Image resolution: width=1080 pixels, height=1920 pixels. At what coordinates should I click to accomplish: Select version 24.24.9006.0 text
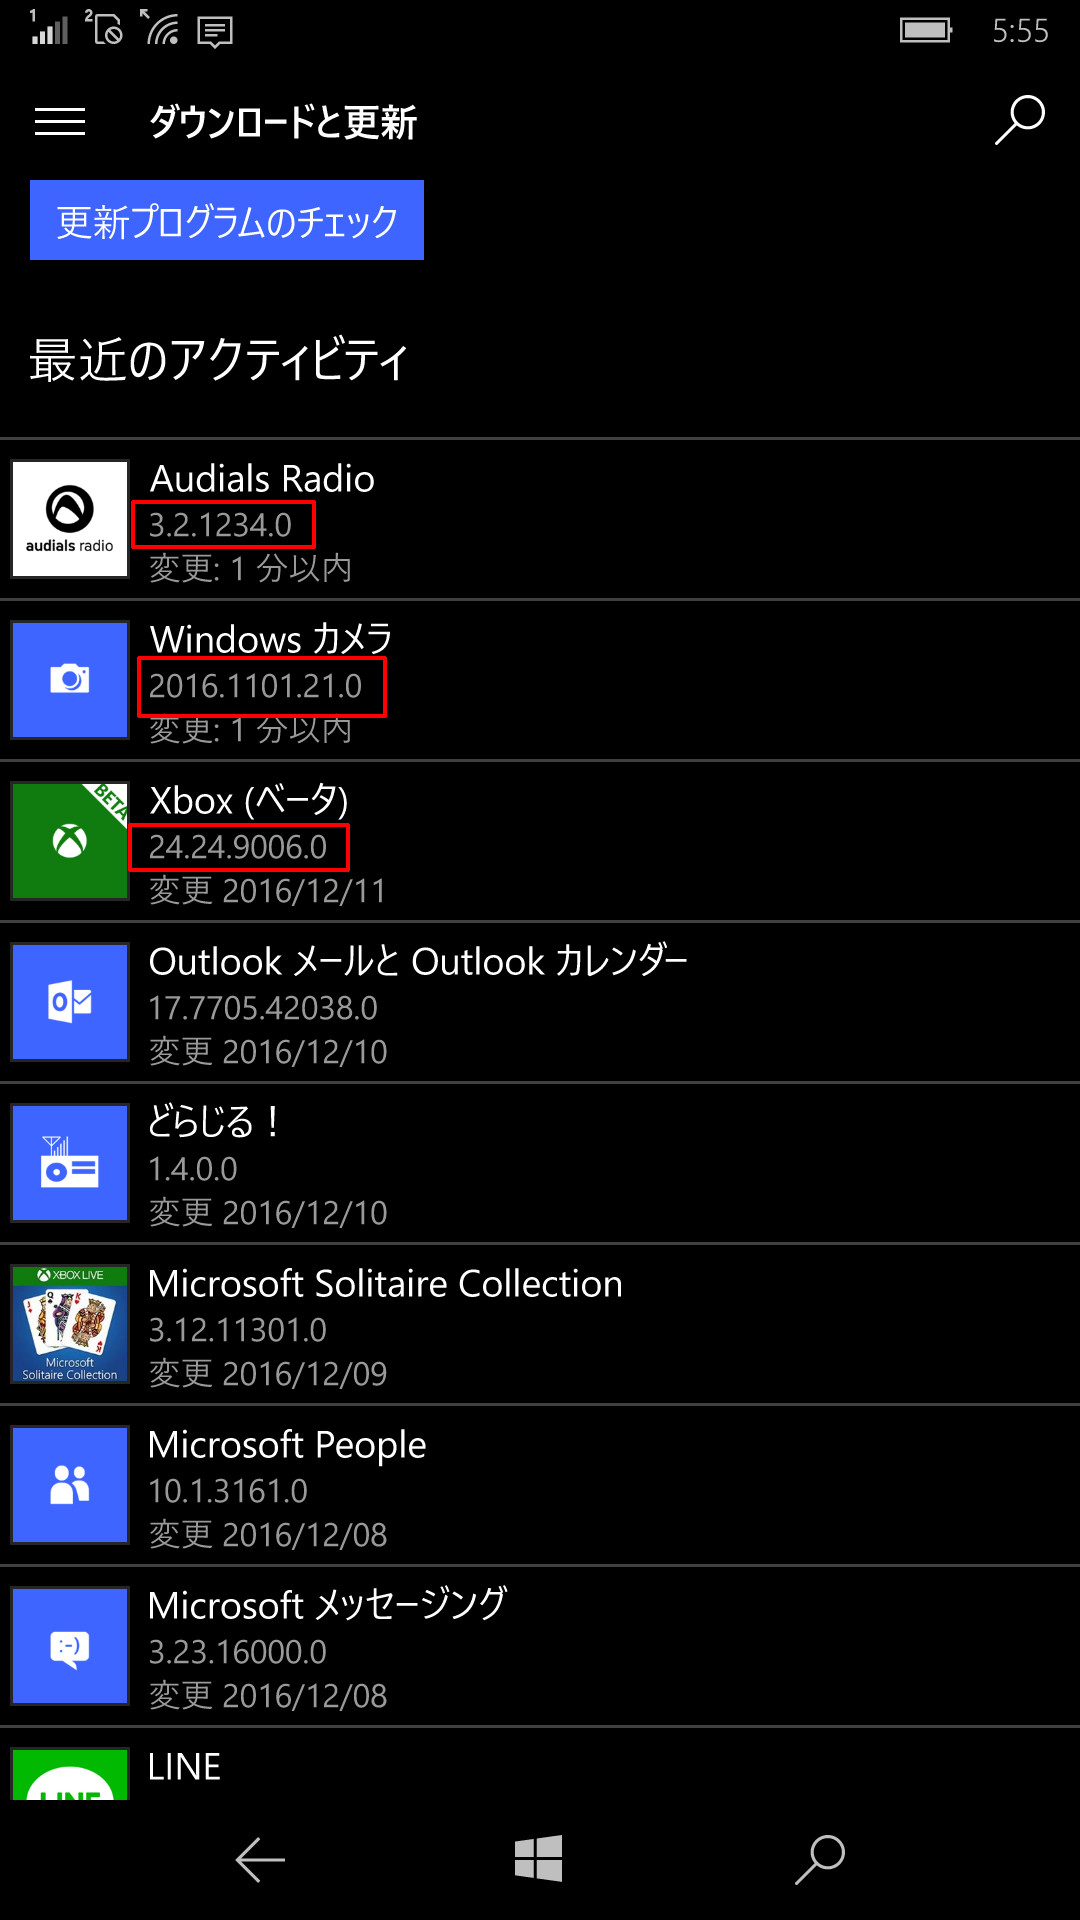(x=238, y=847)
